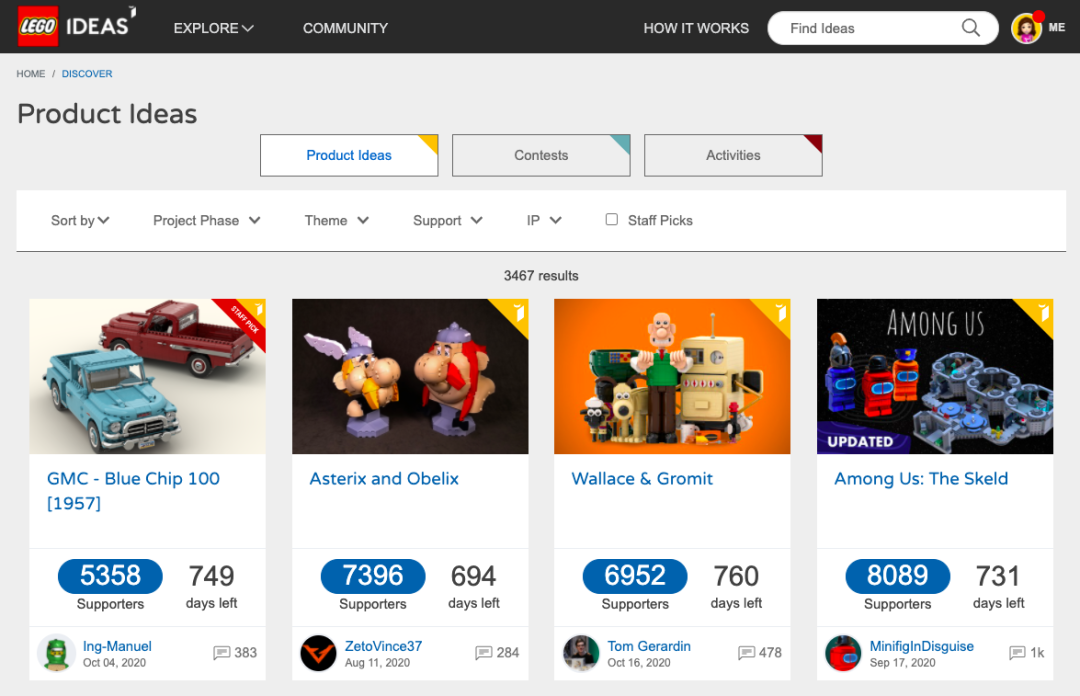1080x696 pixels.
Task: Click the 5358 supporters badge
Action: pos(110,576)
